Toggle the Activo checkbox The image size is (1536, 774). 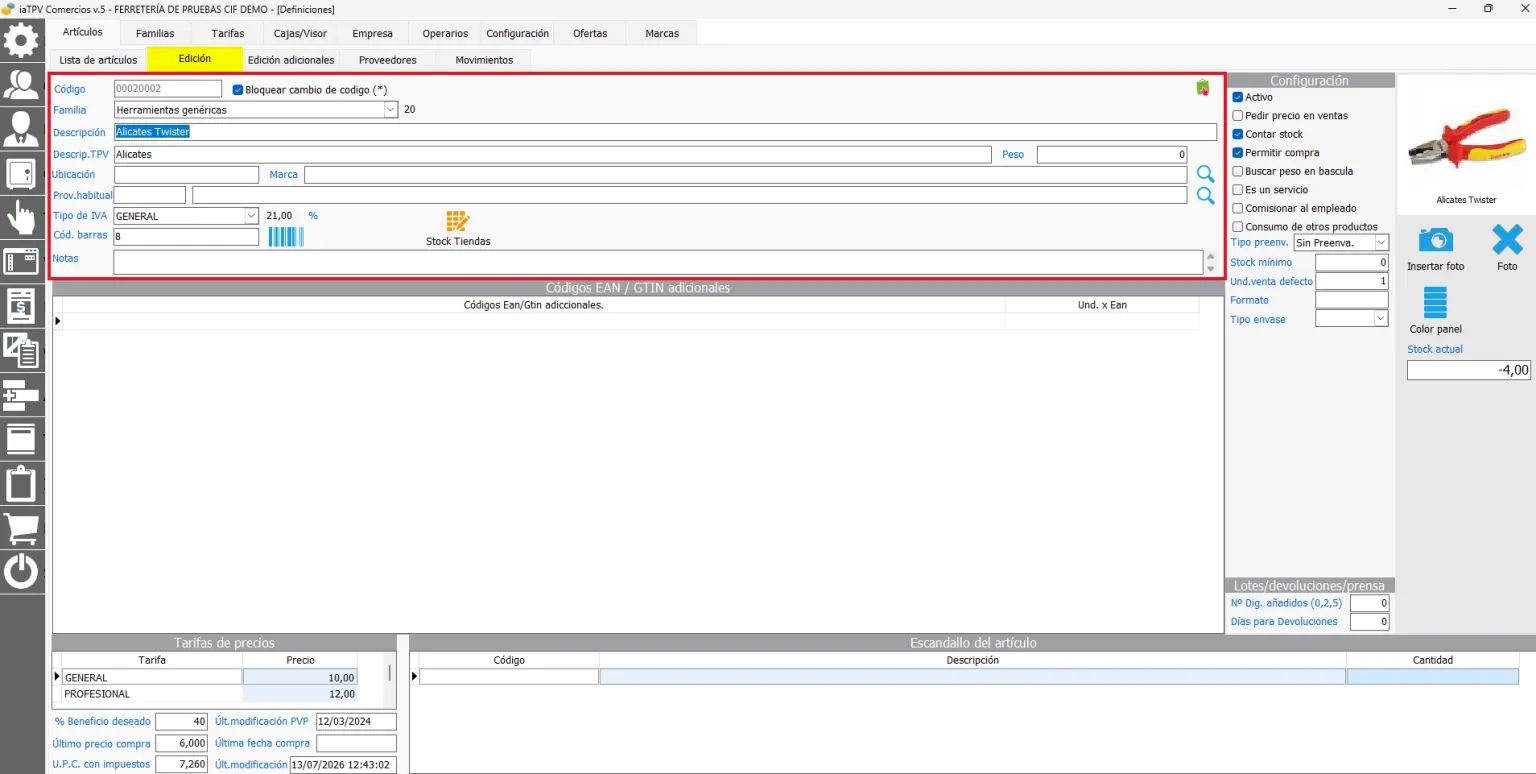(1238, 97)
